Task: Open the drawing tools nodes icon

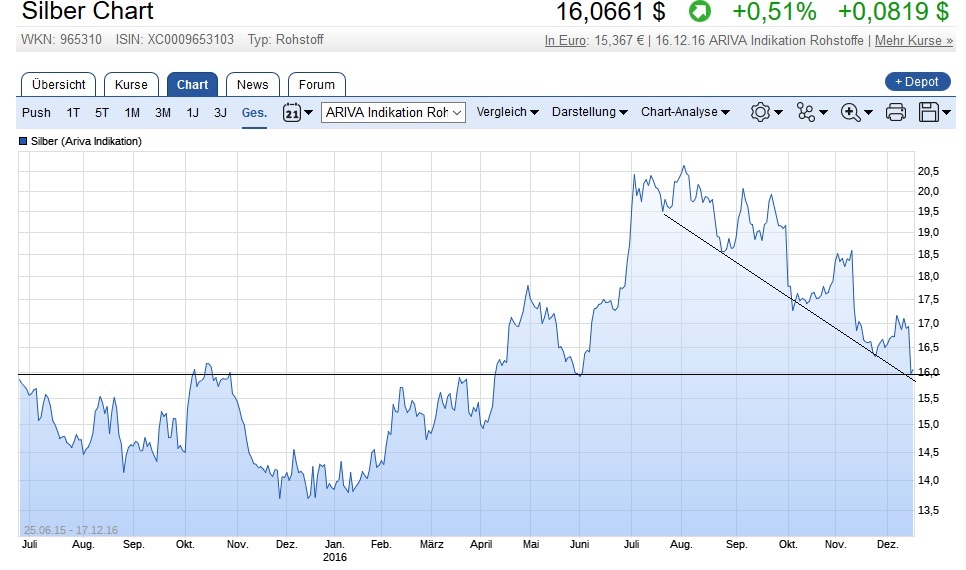Action: (x=805, y=112)
